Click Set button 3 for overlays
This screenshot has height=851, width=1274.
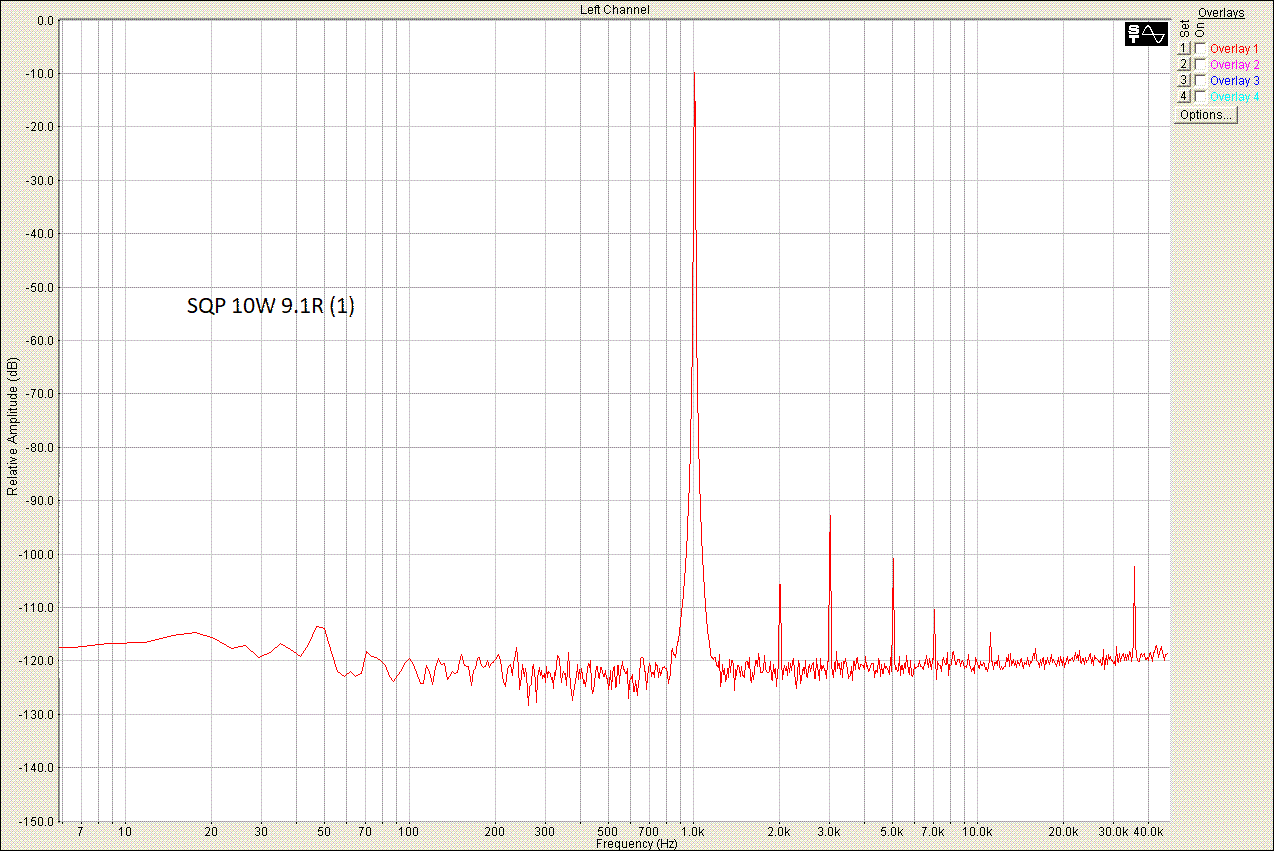click(x=1184, y=80)
